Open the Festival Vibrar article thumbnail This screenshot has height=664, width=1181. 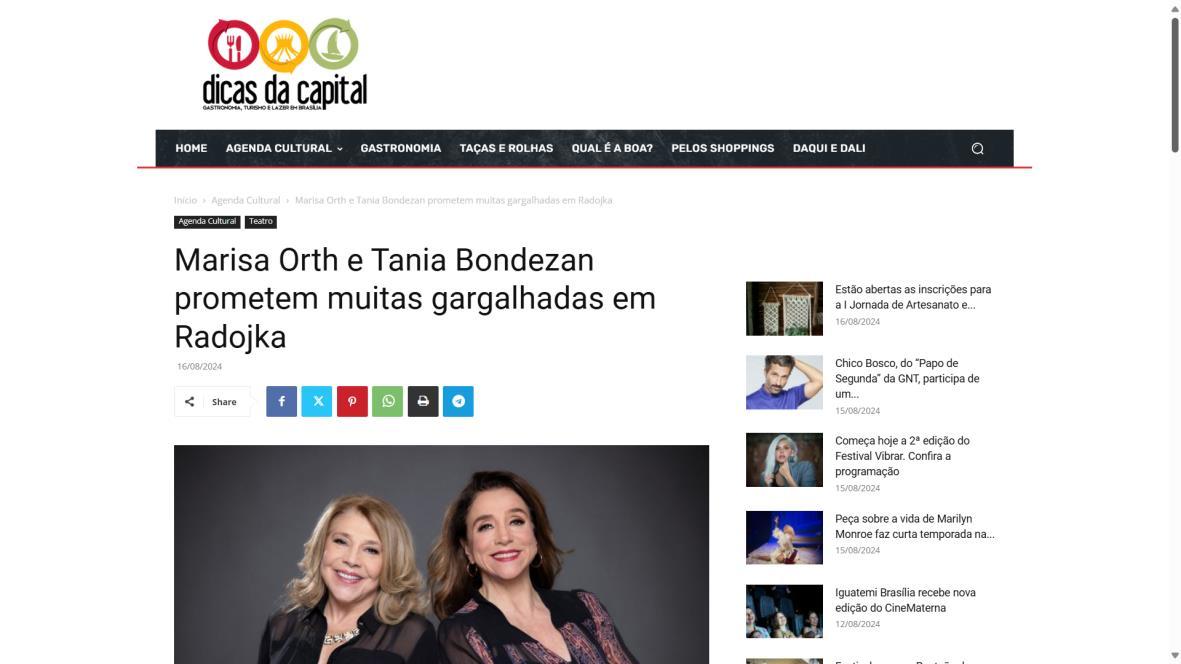pos(784,460)
